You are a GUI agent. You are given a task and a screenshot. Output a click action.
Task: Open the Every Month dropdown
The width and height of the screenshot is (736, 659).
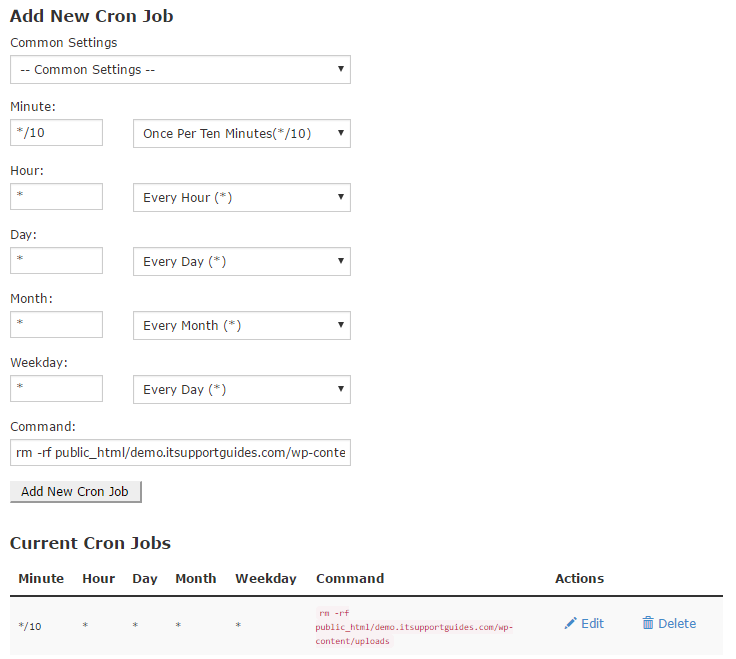pyautogui.click(x=241, y=325)
